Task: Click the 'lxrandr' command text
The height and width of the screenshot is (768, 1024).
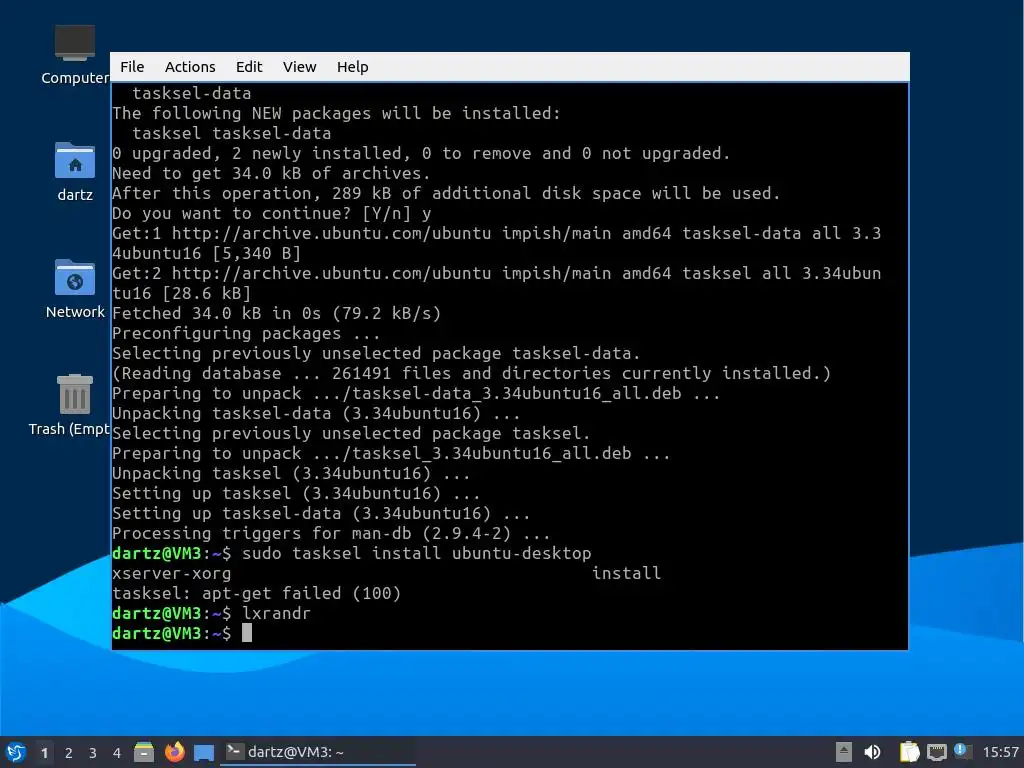Action: (276, 613)
